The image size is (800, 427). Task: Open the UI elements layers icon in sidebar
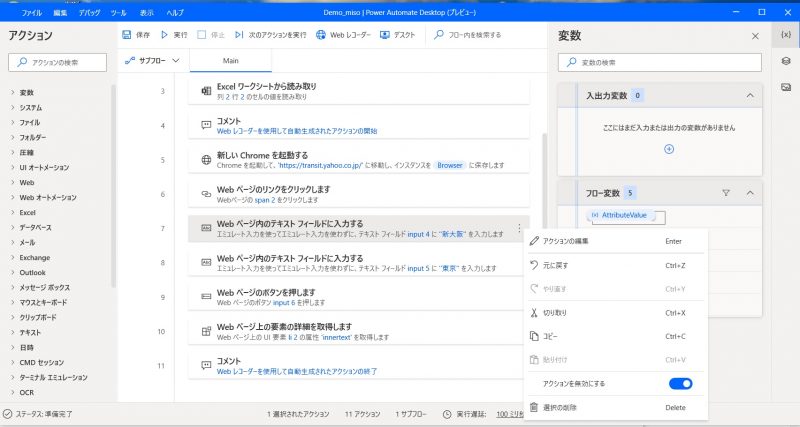pos(785,61)
